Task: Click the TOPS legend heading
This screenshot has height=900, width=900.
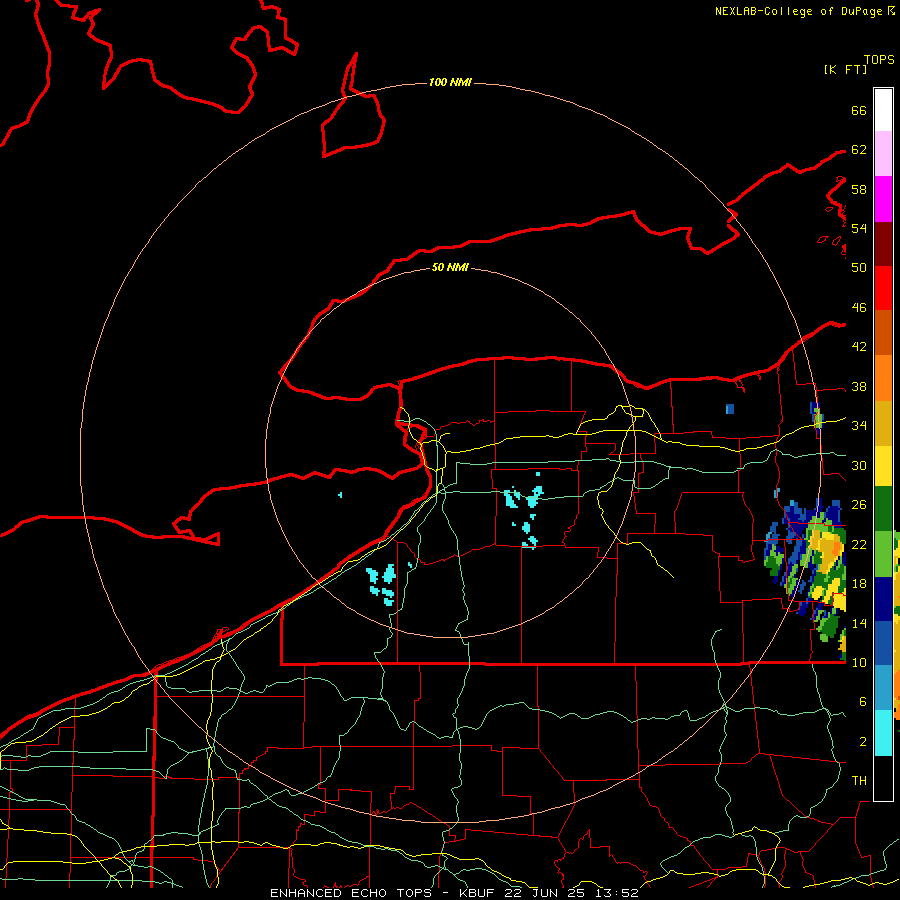Action: tap(879, 60)
